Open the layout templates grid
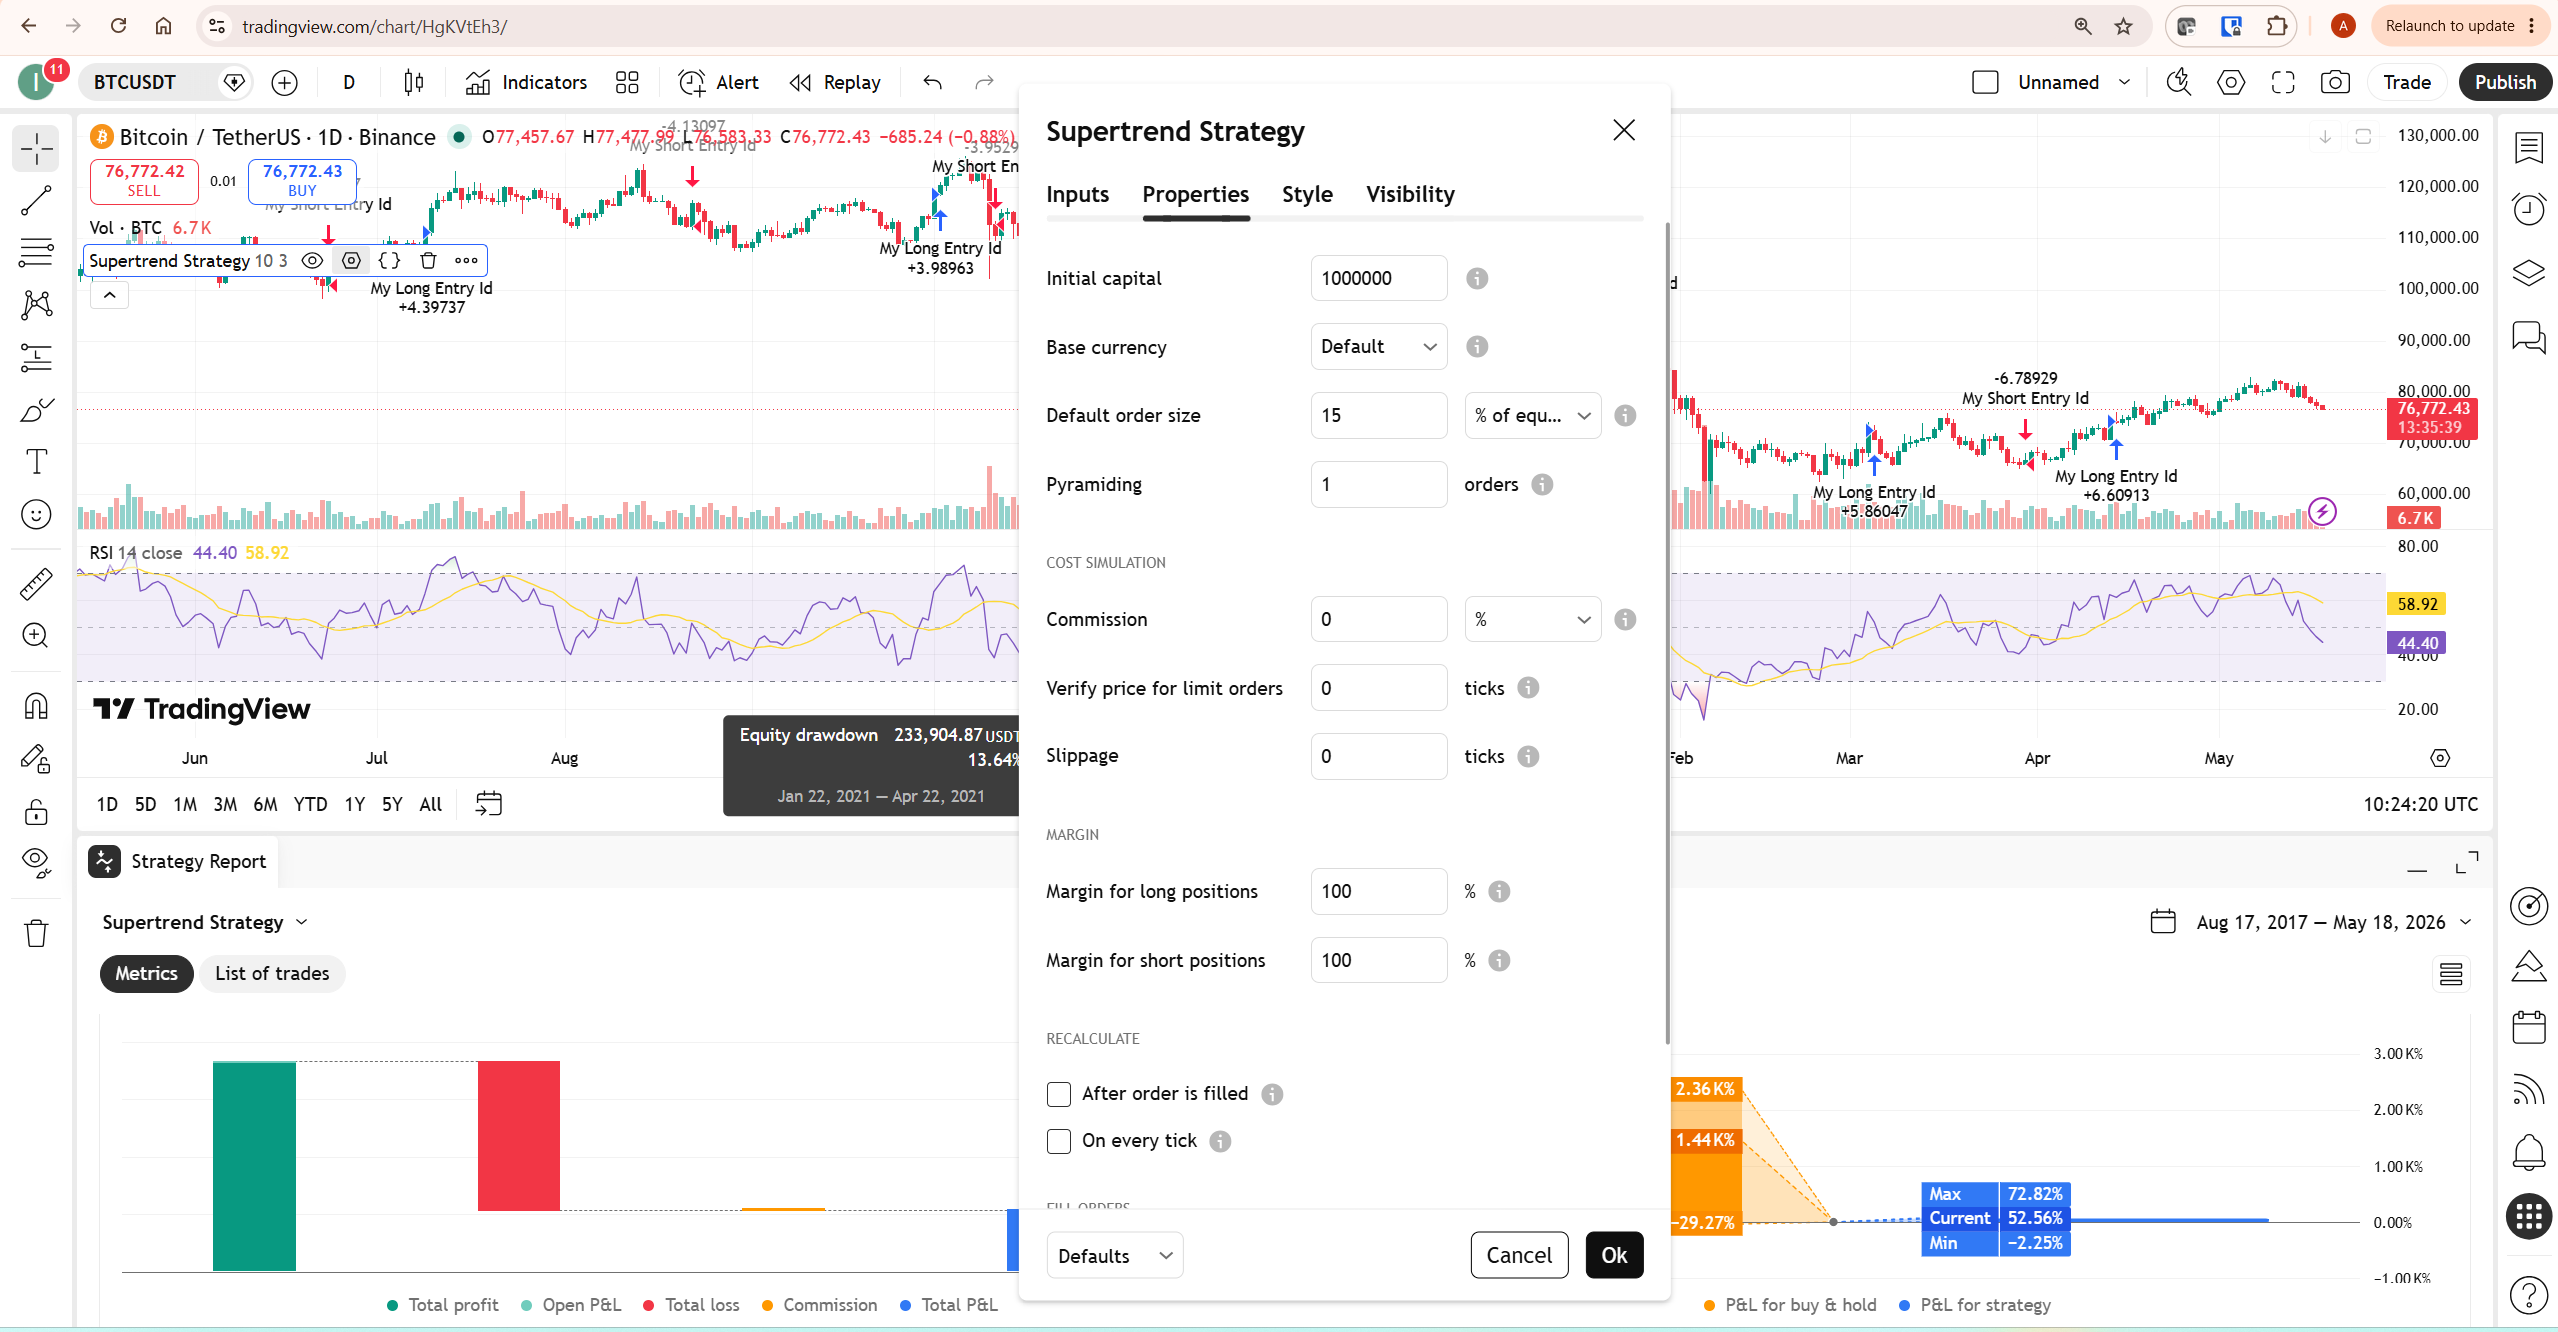The width and height of the screenshot is (2558, 1332). (x=627, y=82)
